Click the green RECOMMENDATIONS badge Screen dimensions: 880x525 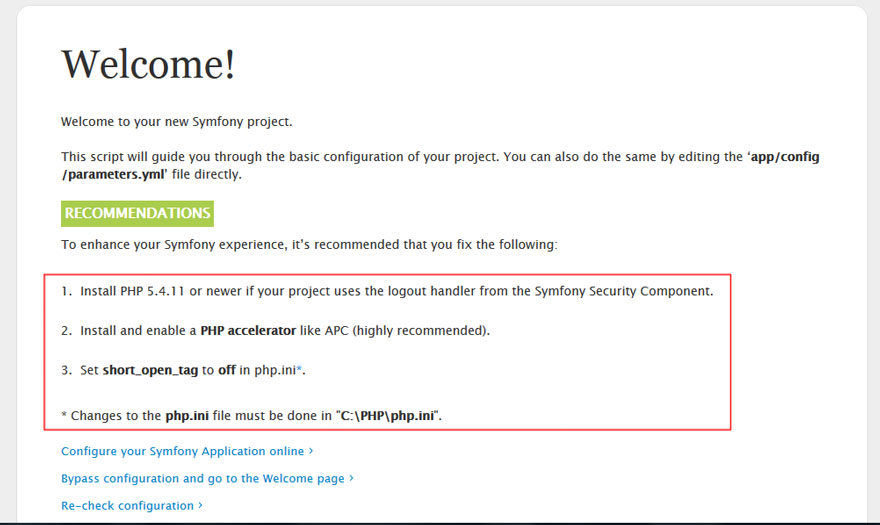point(138,213)
